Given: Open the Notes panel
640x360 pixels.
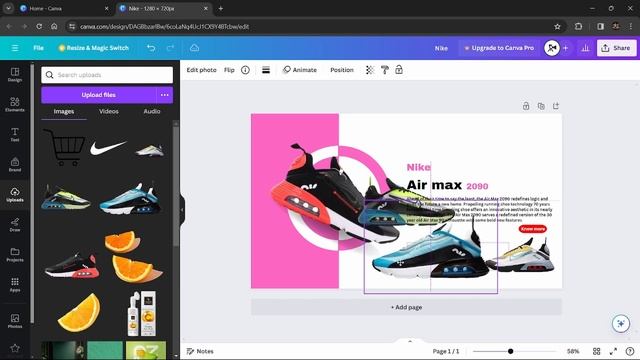Looking at the screenshot, I should [200, 351].
